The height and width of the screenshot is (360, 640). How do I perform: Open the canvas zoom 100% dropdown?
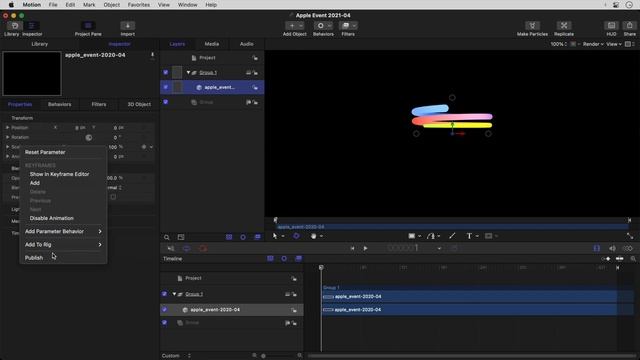(x=558, y=44)
